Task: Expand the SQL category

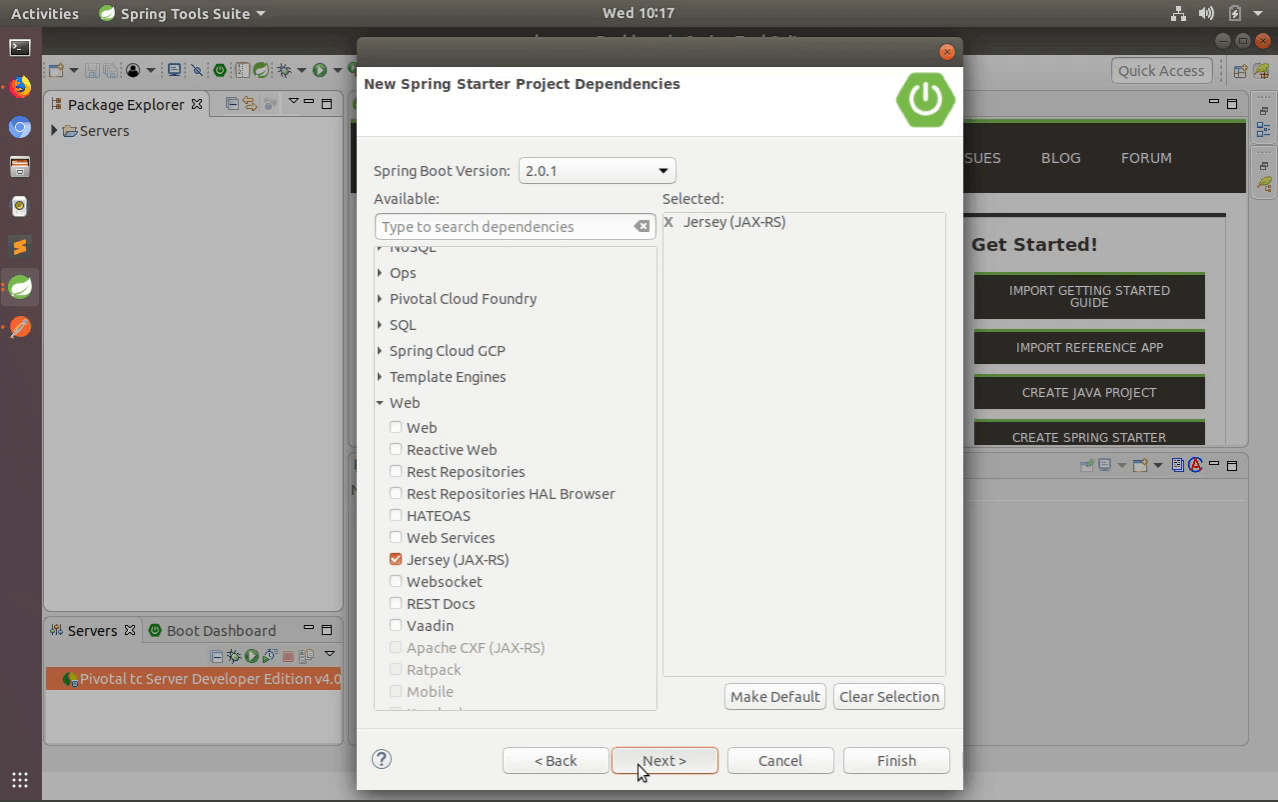Action: coord(380,324)
